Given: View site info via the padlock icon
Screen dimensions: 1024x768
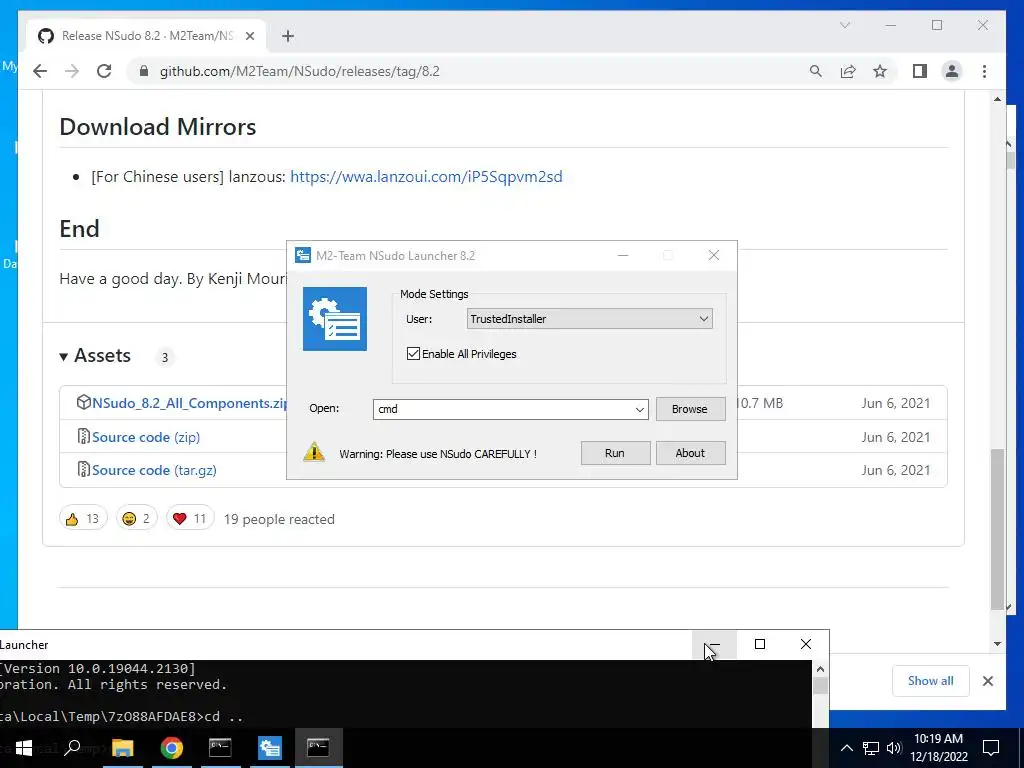Looking at the screenshot, I should point(144,71).
